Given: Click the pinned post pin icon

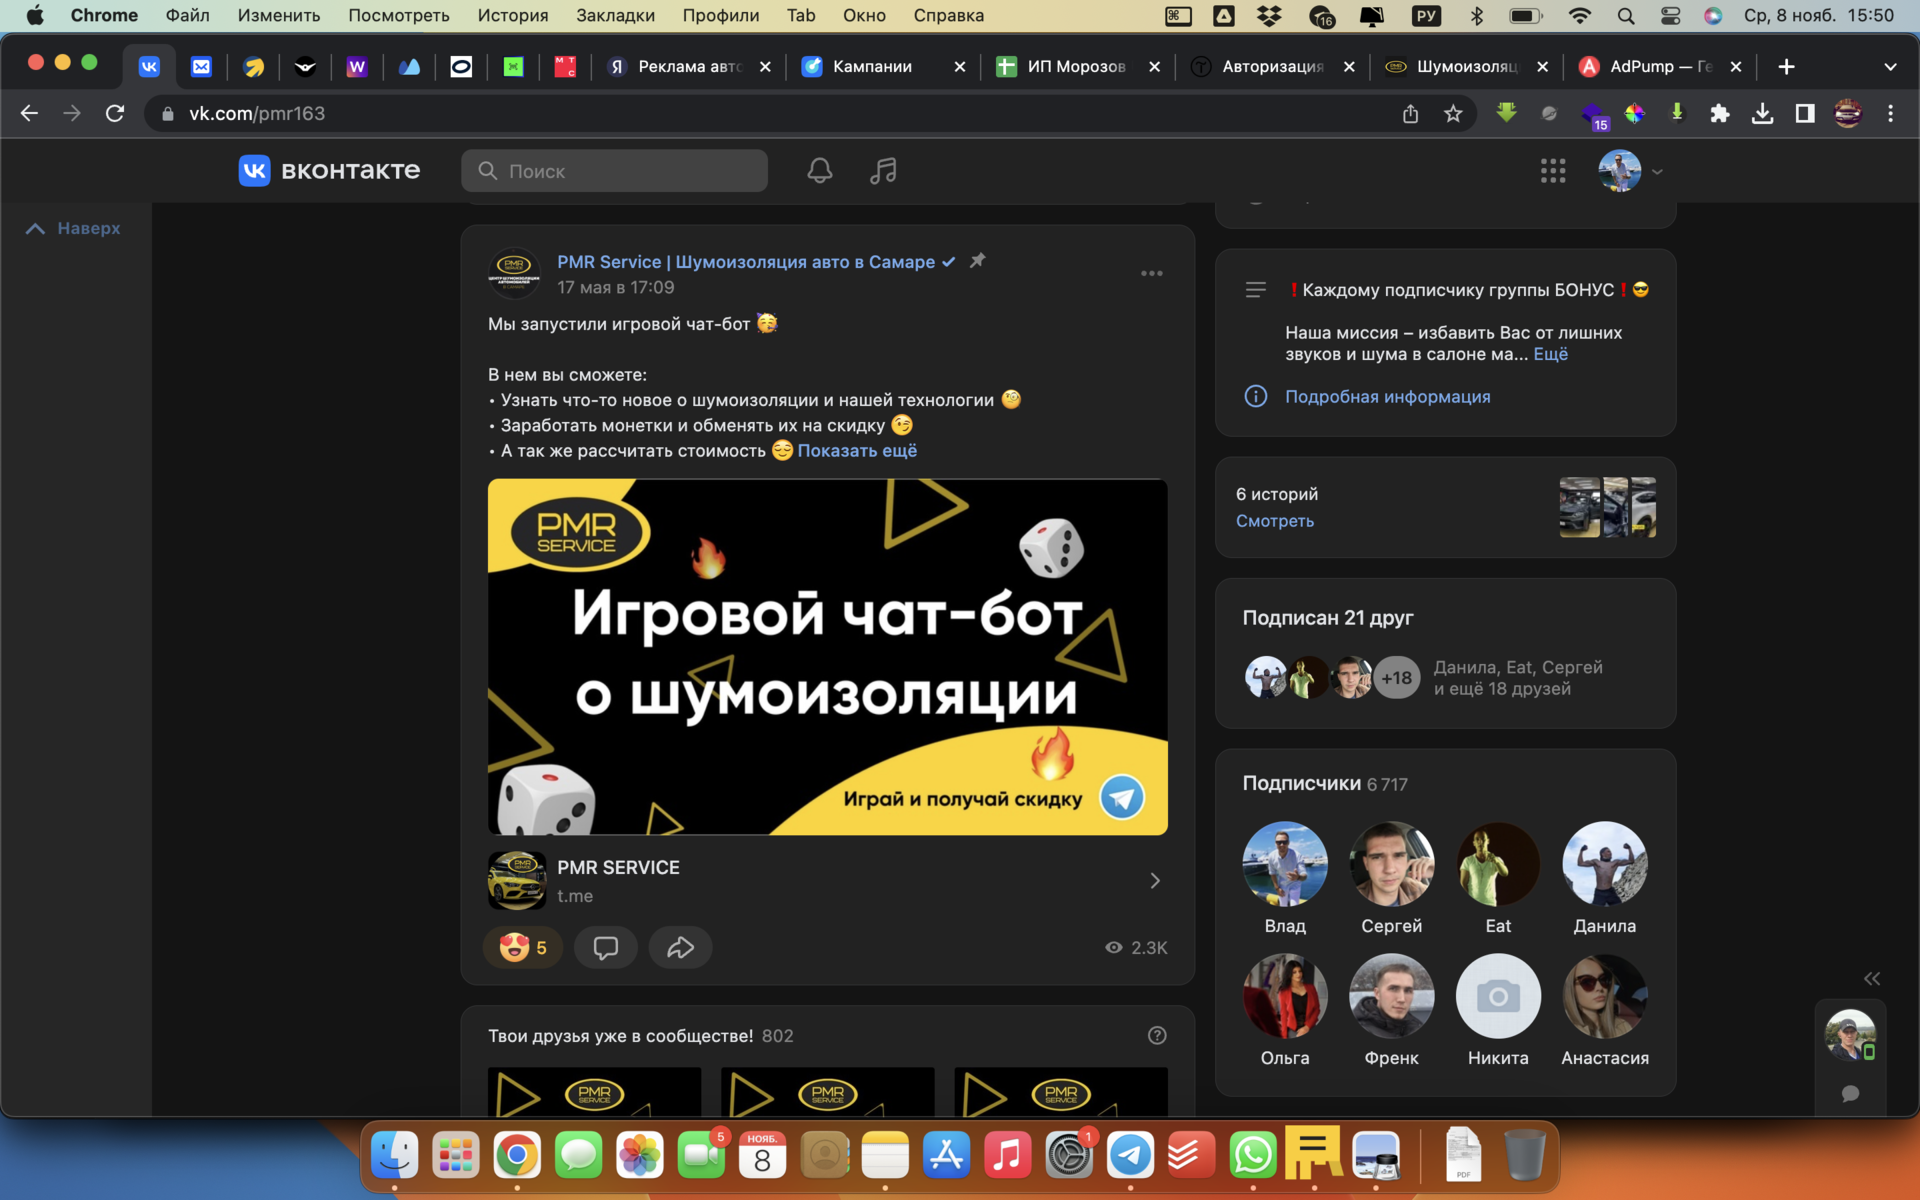Looking at the screenshot, I should tap(977, 260).
